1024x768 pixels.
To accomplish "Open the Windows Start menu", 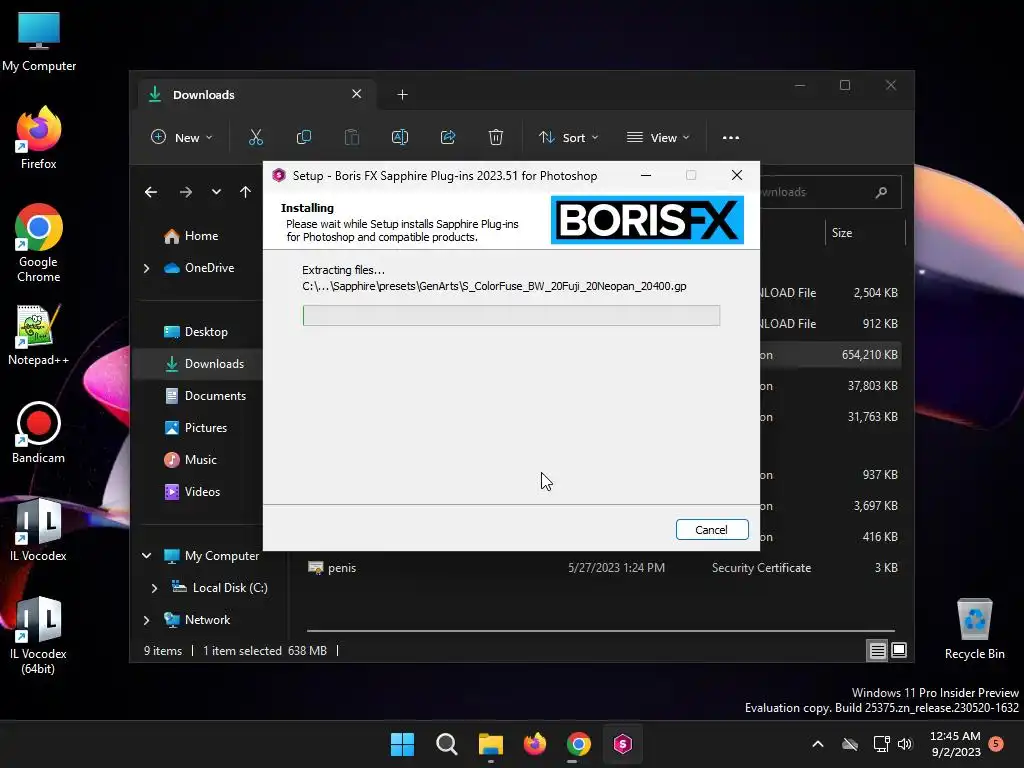I will (402, 744).
